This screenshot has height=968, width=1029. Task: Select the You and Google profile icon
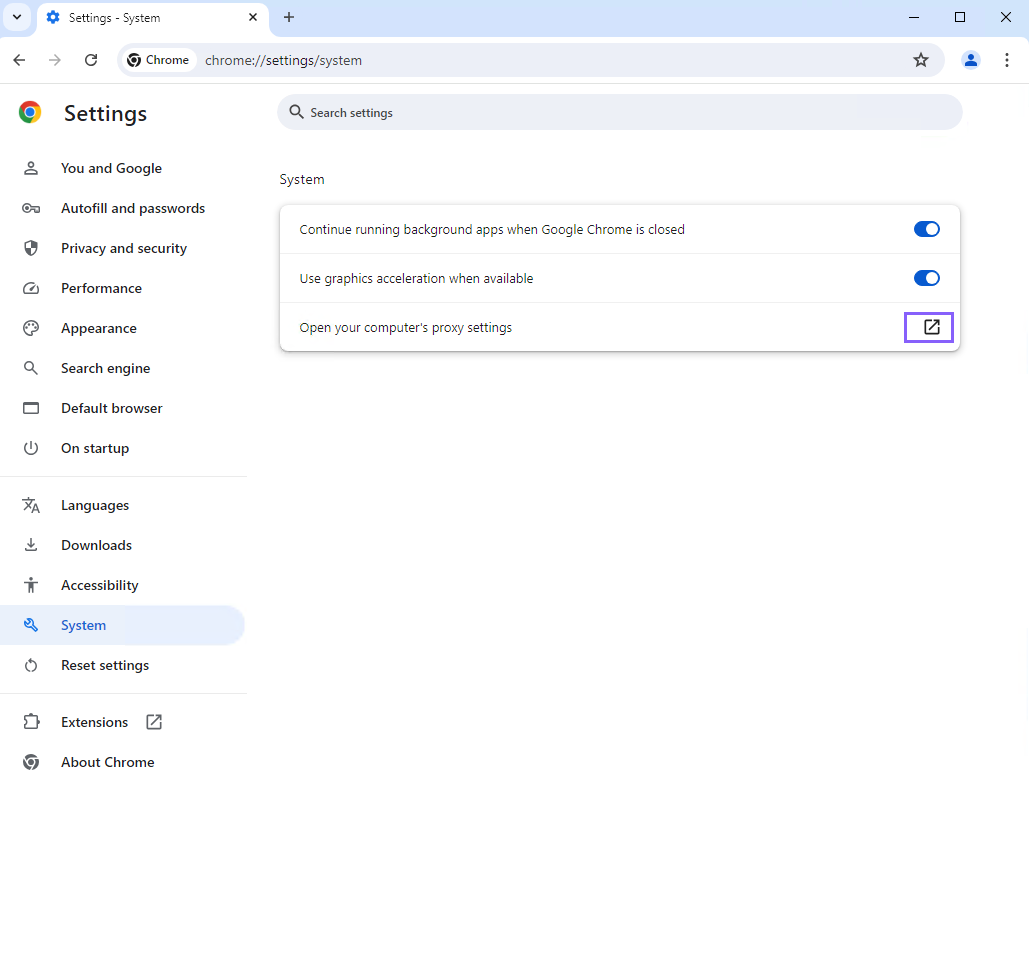(x=31, y=168)
